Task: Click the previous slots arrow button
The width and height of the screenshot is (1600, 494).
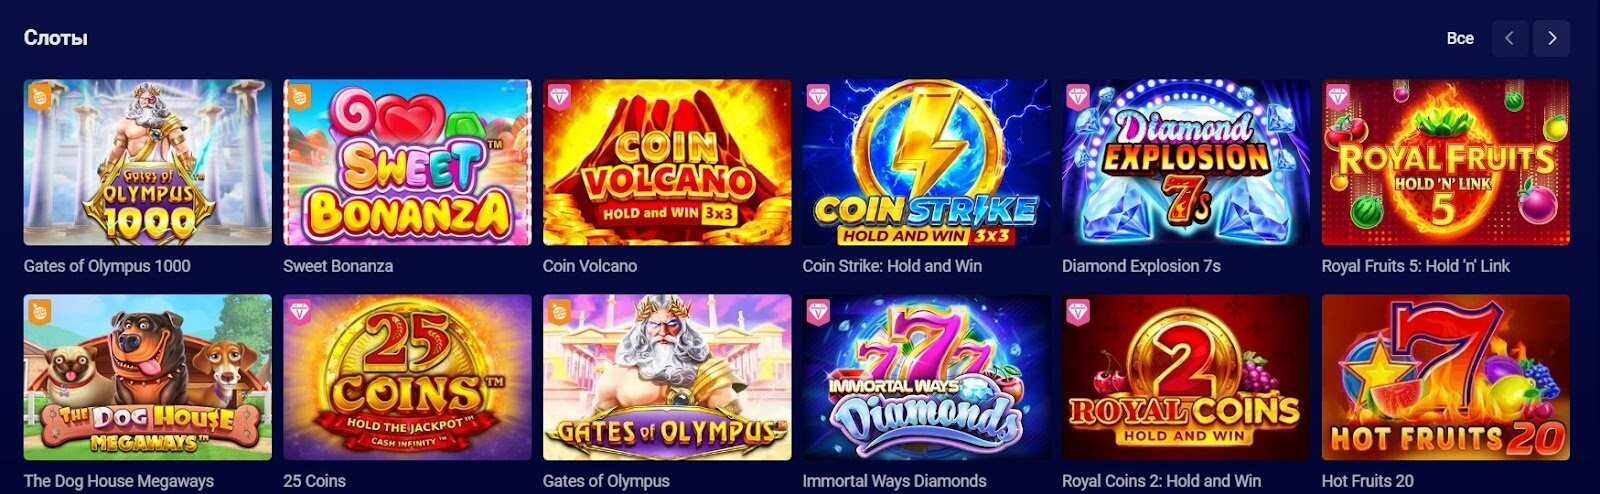Action: (x=1509, y=39)
